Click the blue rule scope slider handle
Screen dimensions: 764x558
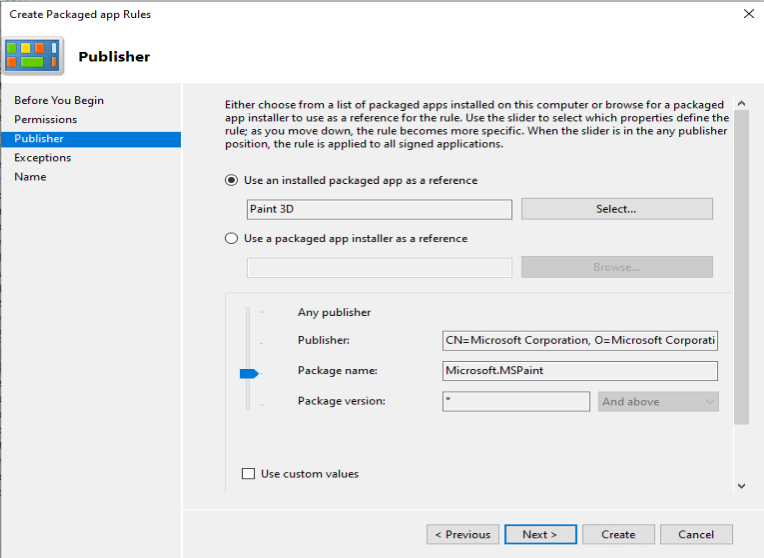tap(249, 374)
